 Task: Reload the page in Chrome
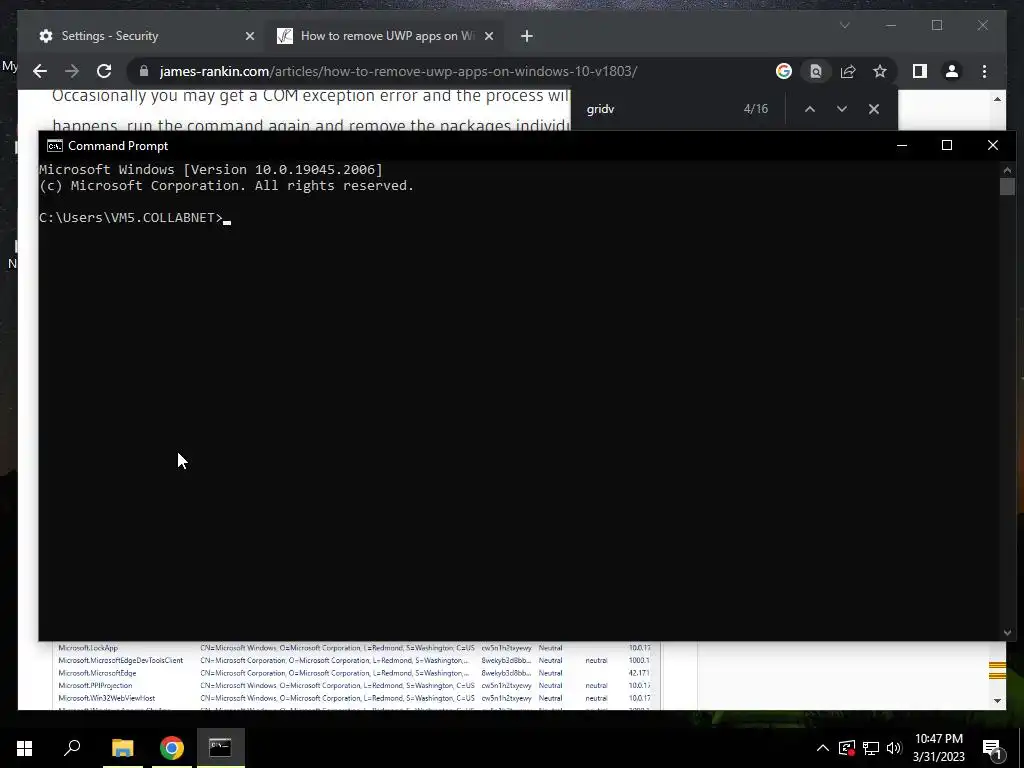104,71
